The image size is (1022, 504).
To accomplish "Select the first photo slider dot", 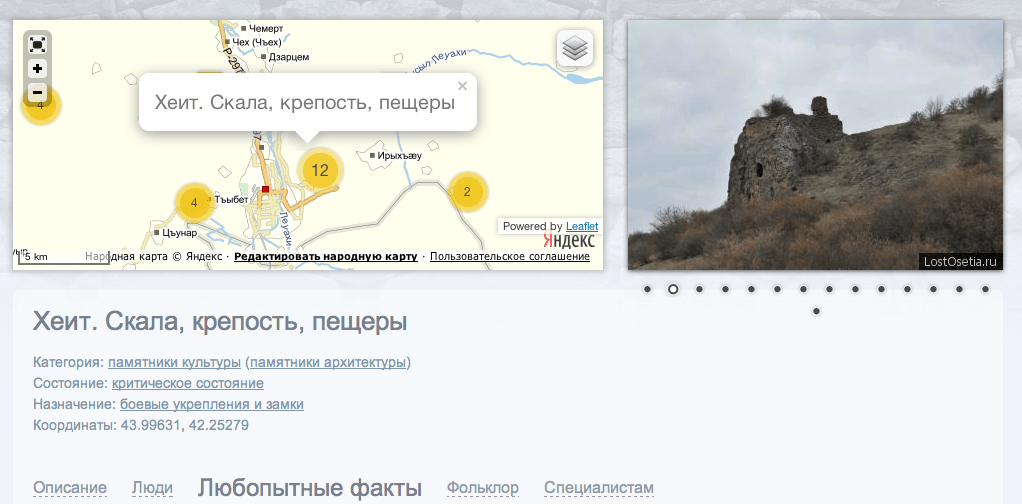I will pyautogui.click(x=647, y=289).
